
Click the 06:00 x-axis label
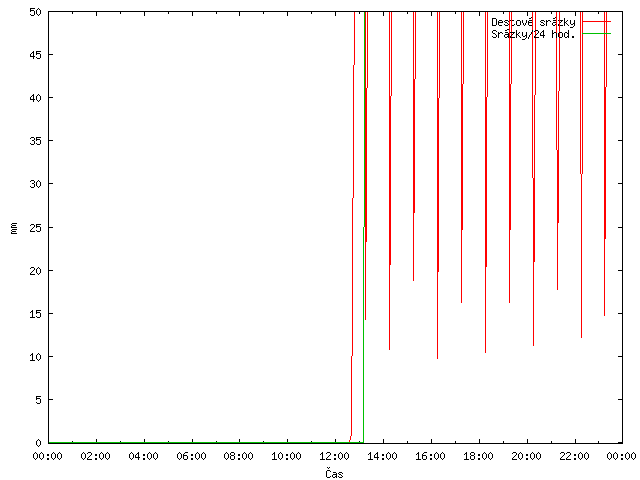tap(191, 456)
